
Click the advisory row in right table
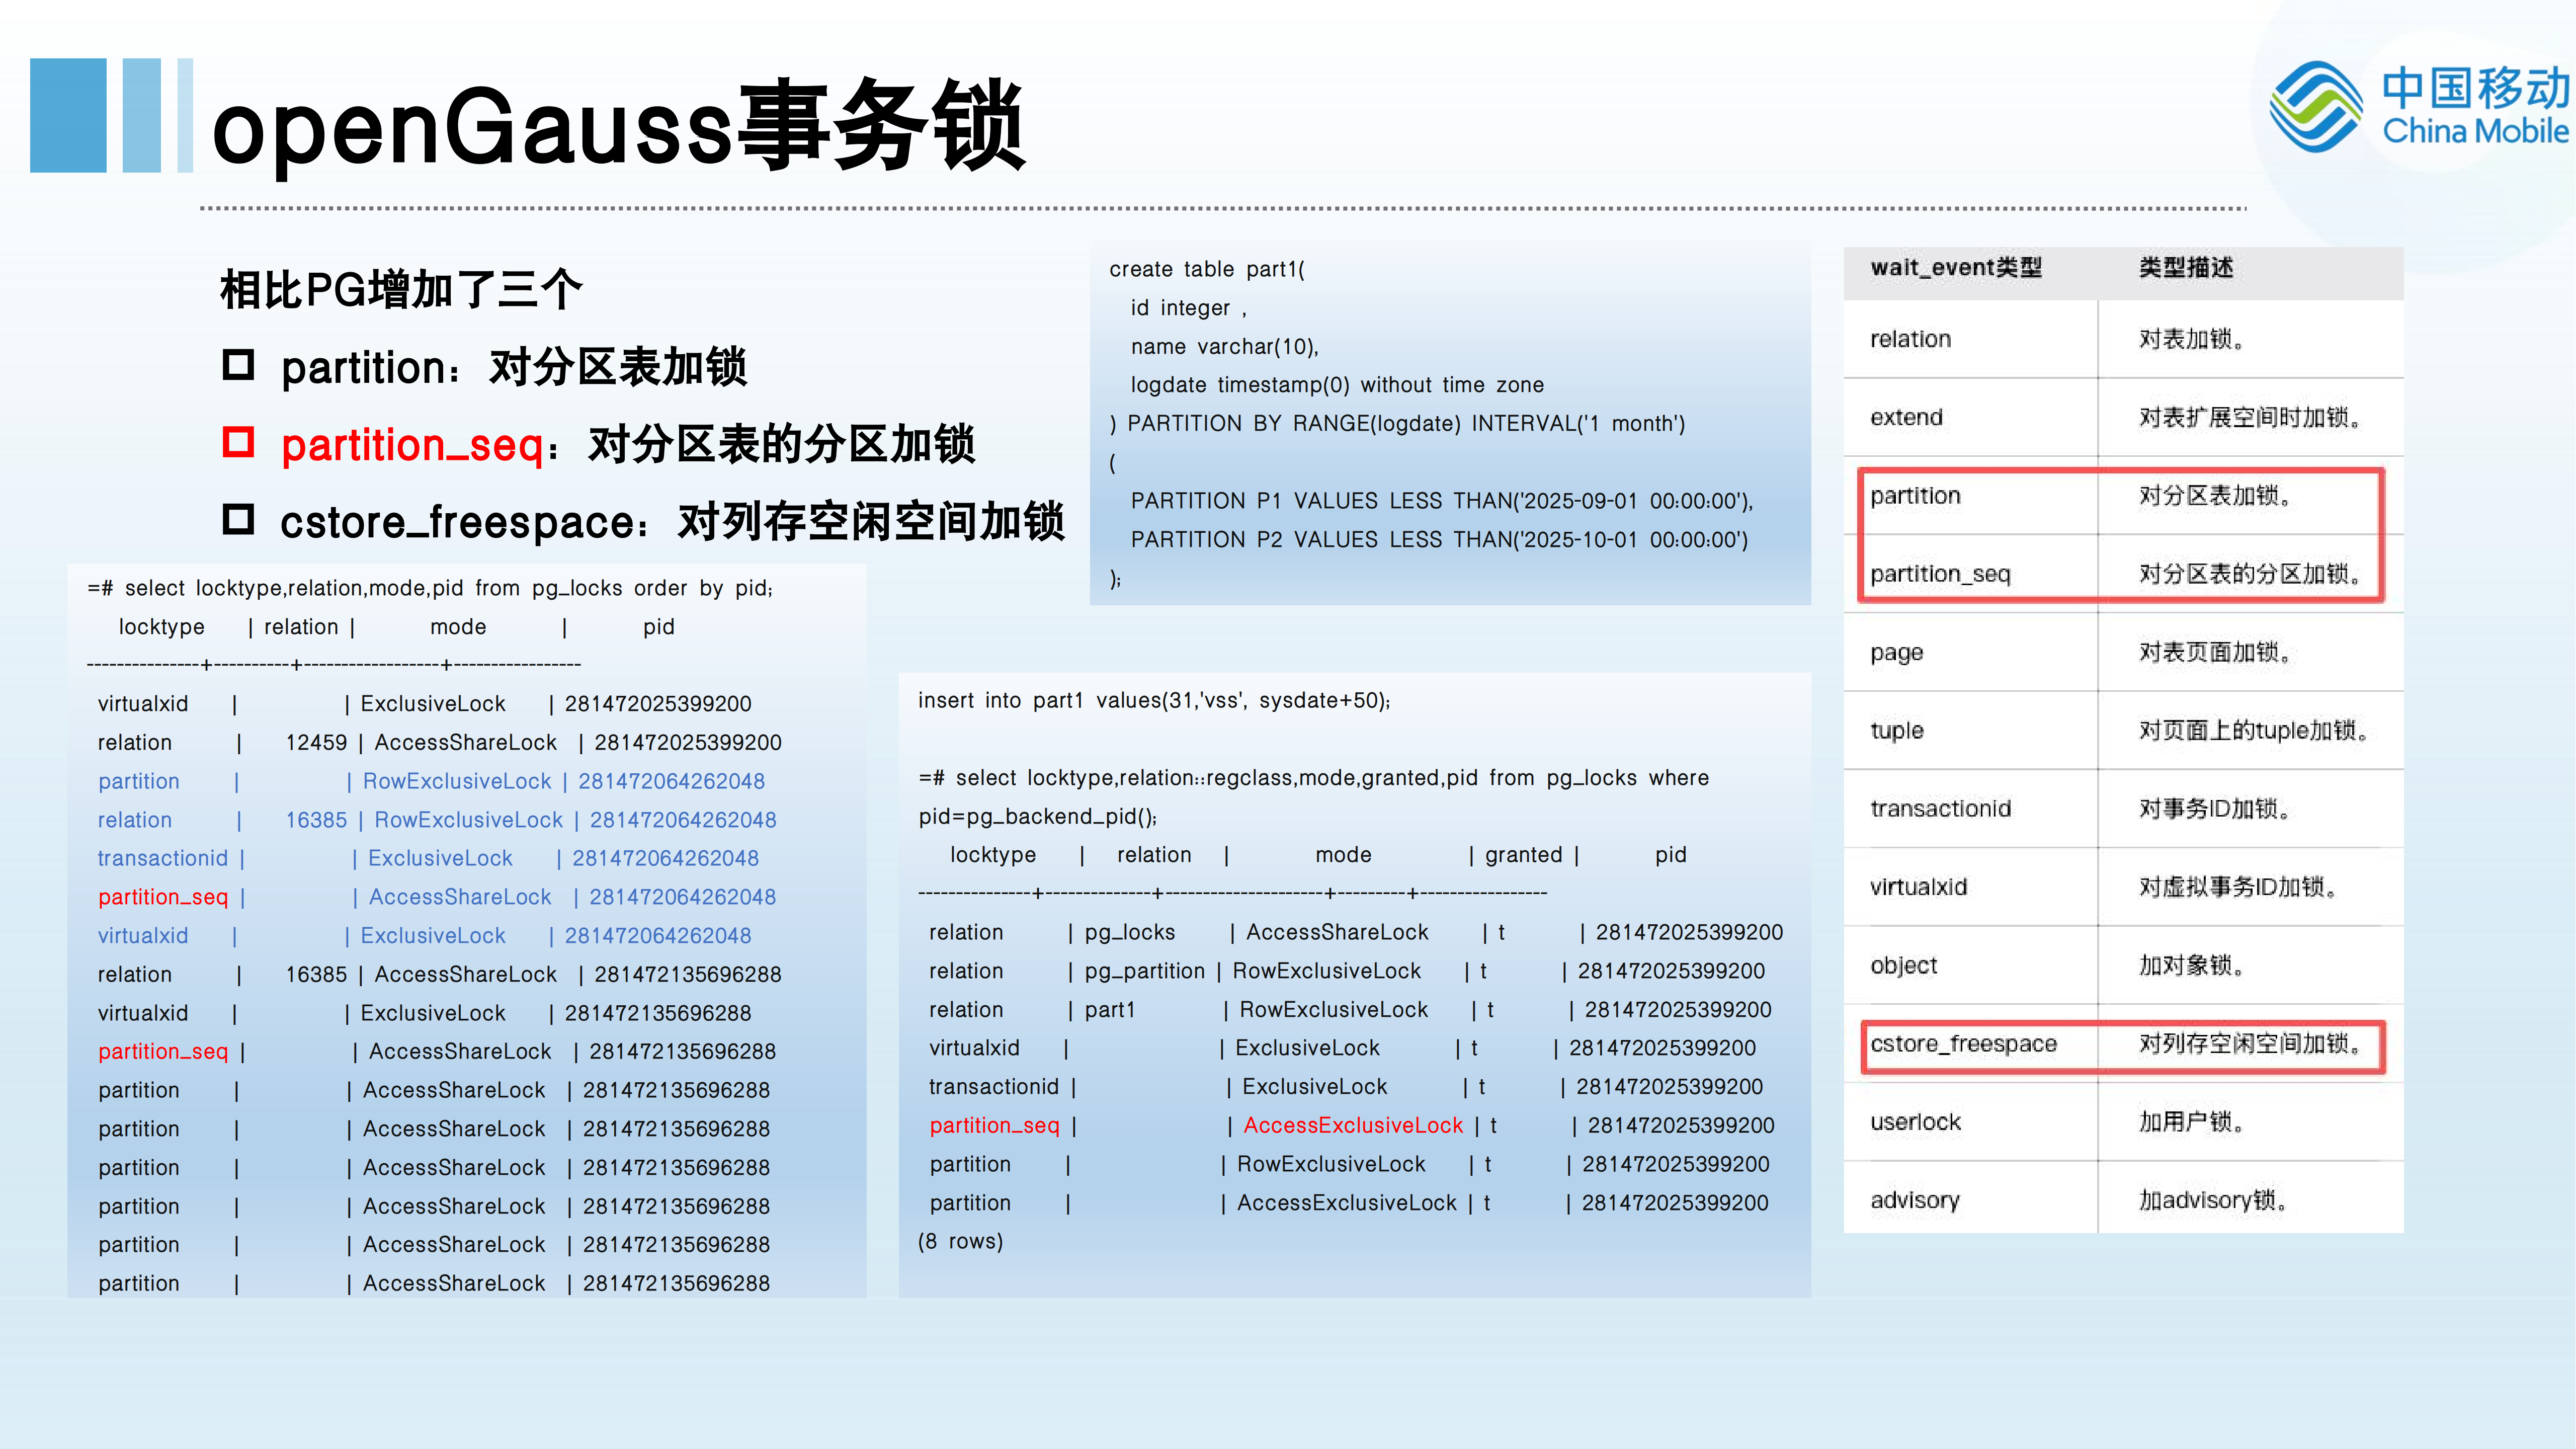1914,1201
